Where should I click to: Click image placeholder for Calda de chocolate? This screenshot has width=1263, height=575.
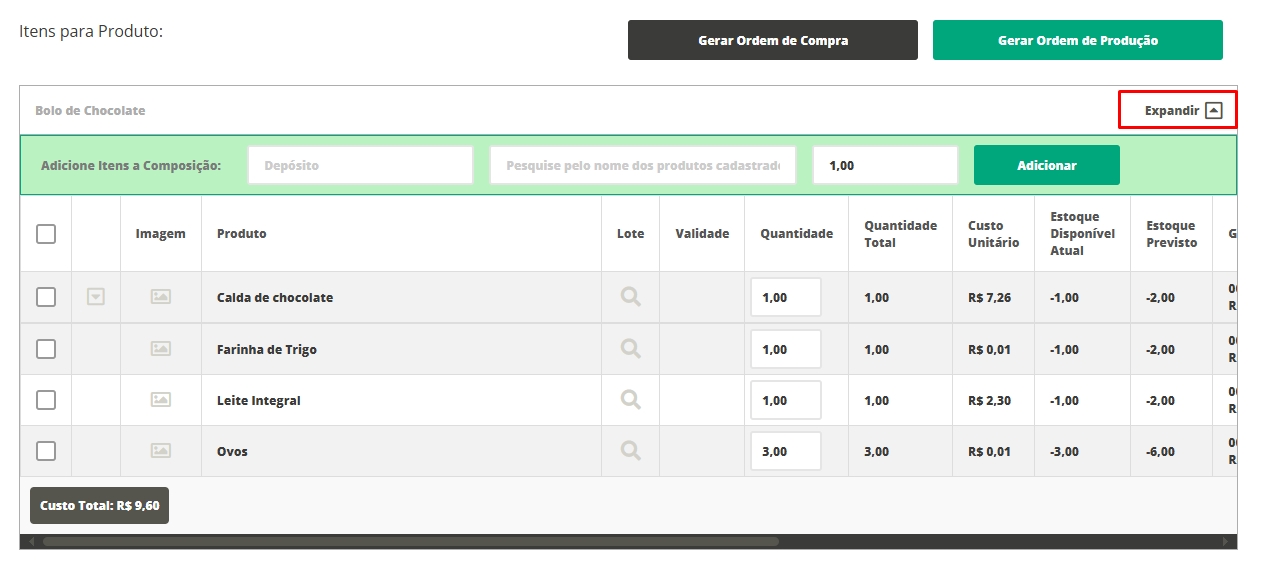pos(160,297)
